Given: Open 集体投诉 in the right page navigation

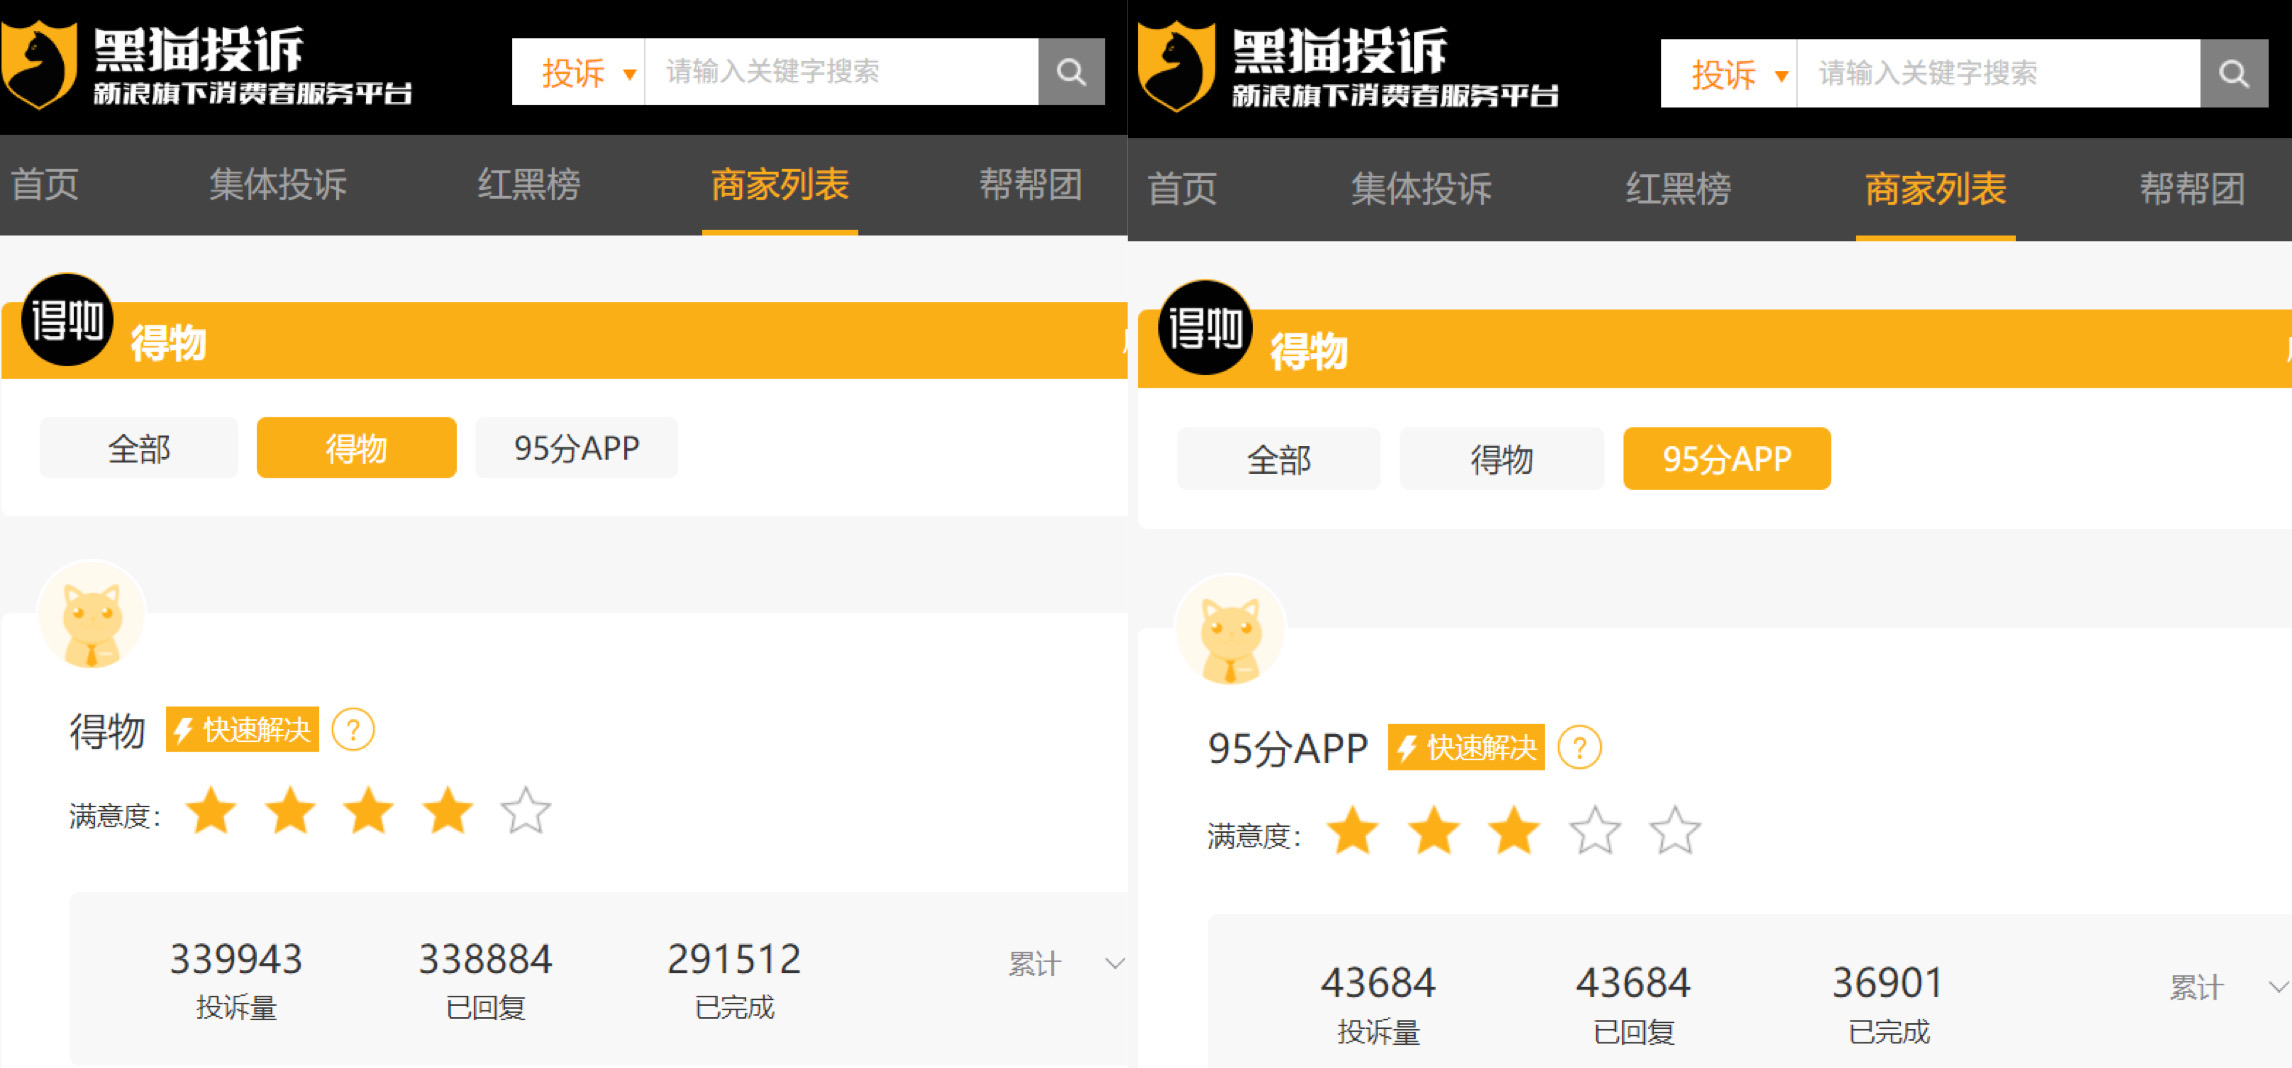Looking at the screenshot, I should [1421, 189].
